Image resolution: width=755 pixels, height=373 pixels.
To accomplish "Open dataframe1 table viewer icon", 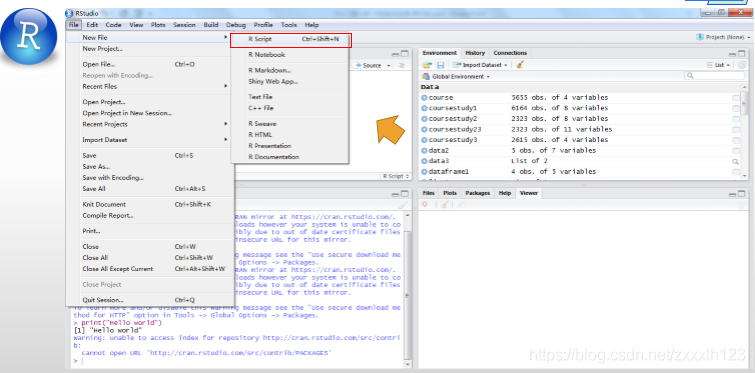I will (736, 172).
